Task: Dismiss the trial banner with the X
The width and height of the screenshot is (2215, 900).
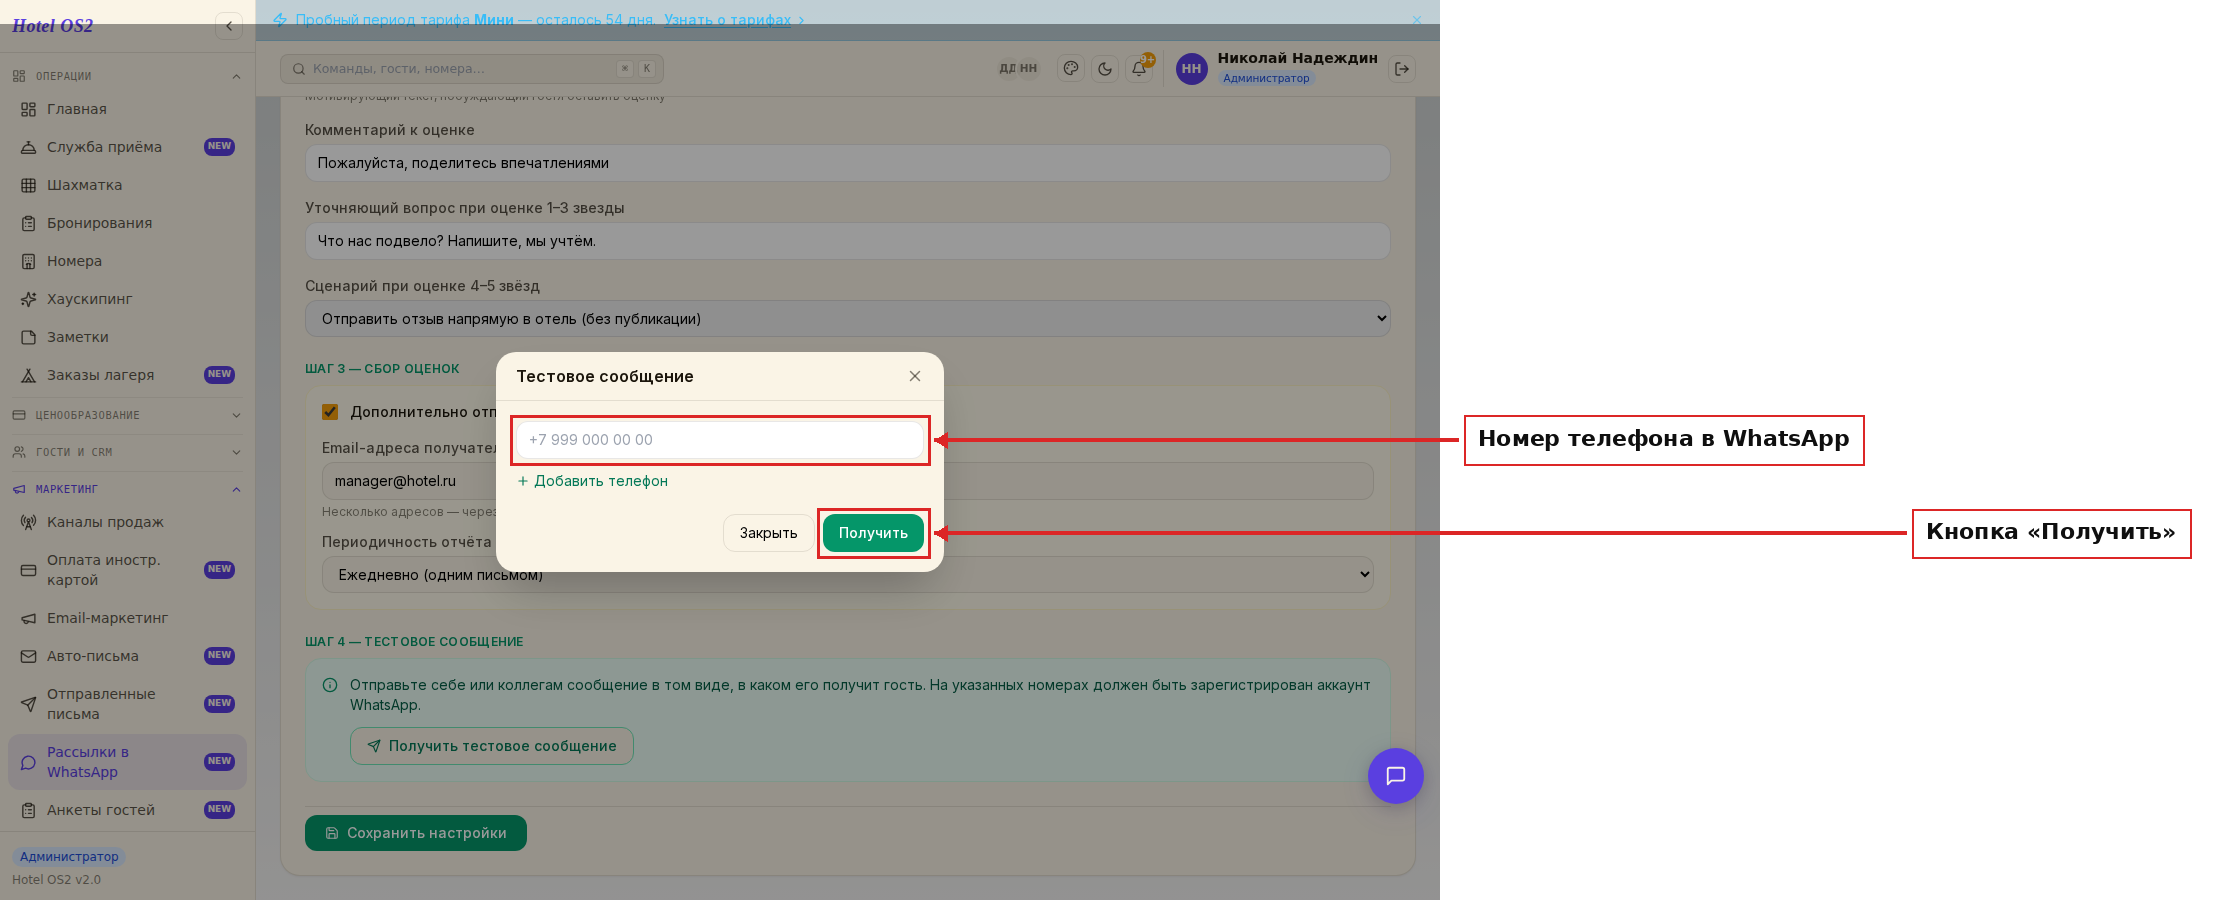Action: tap(1416, 20)
